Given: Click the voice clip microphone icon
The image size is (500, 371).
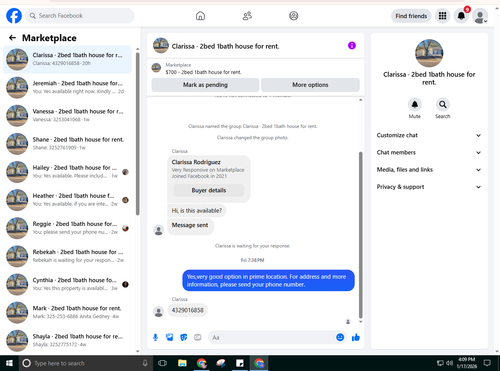Looking at the screenshot, I should pos(155,337).
